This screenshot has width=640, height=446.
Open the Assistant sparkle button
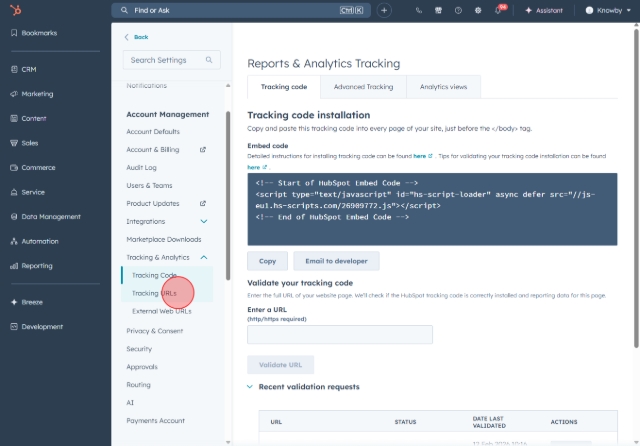pos(544,11)
